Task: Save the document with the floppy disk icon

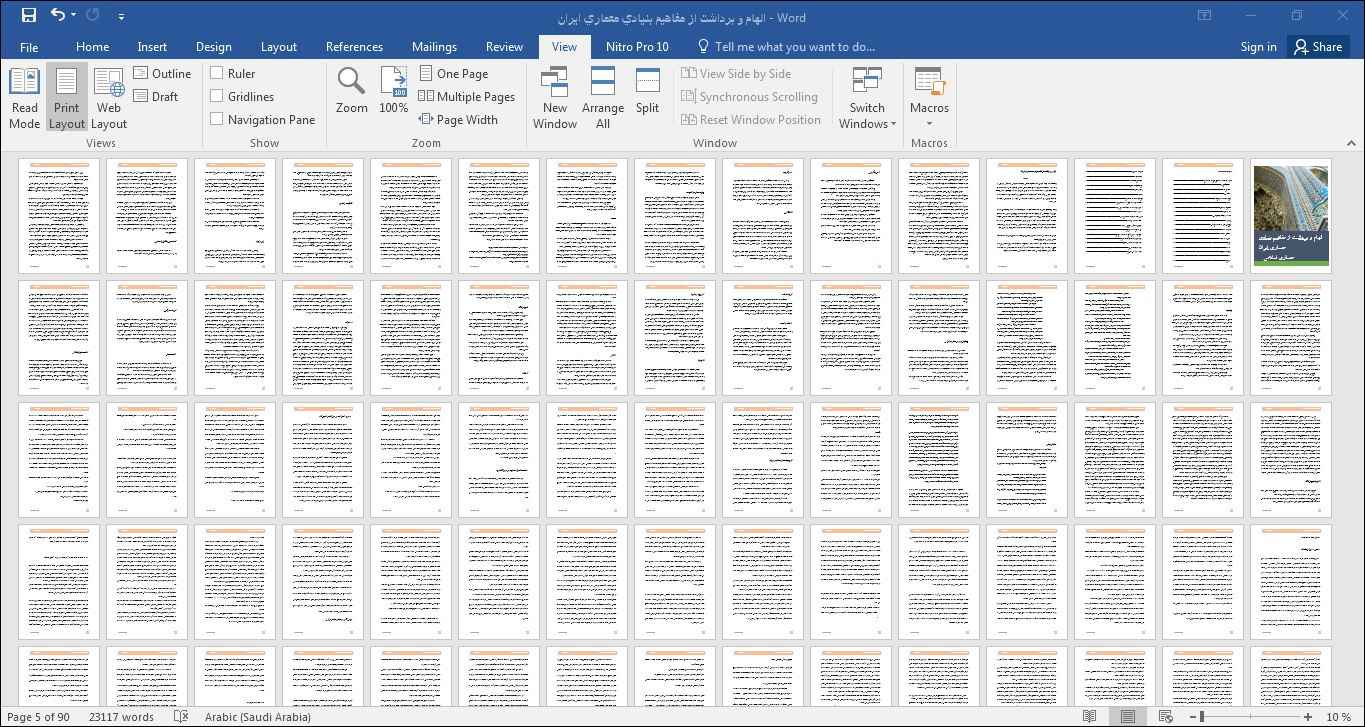Action: (28, 15)
